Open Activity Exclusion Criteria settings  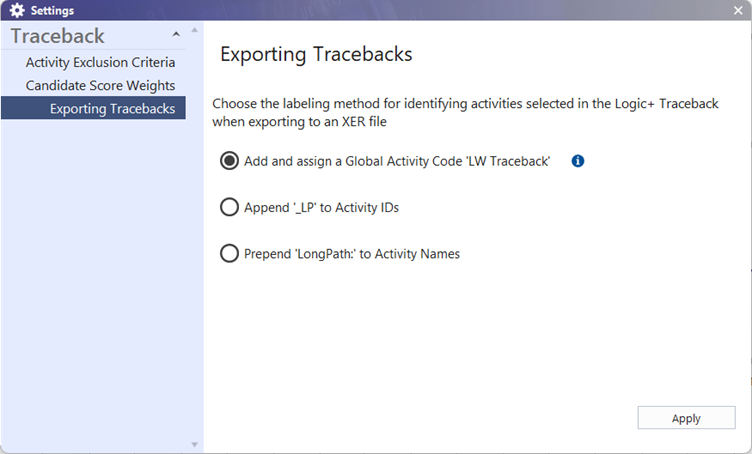[x=100, y=62]
